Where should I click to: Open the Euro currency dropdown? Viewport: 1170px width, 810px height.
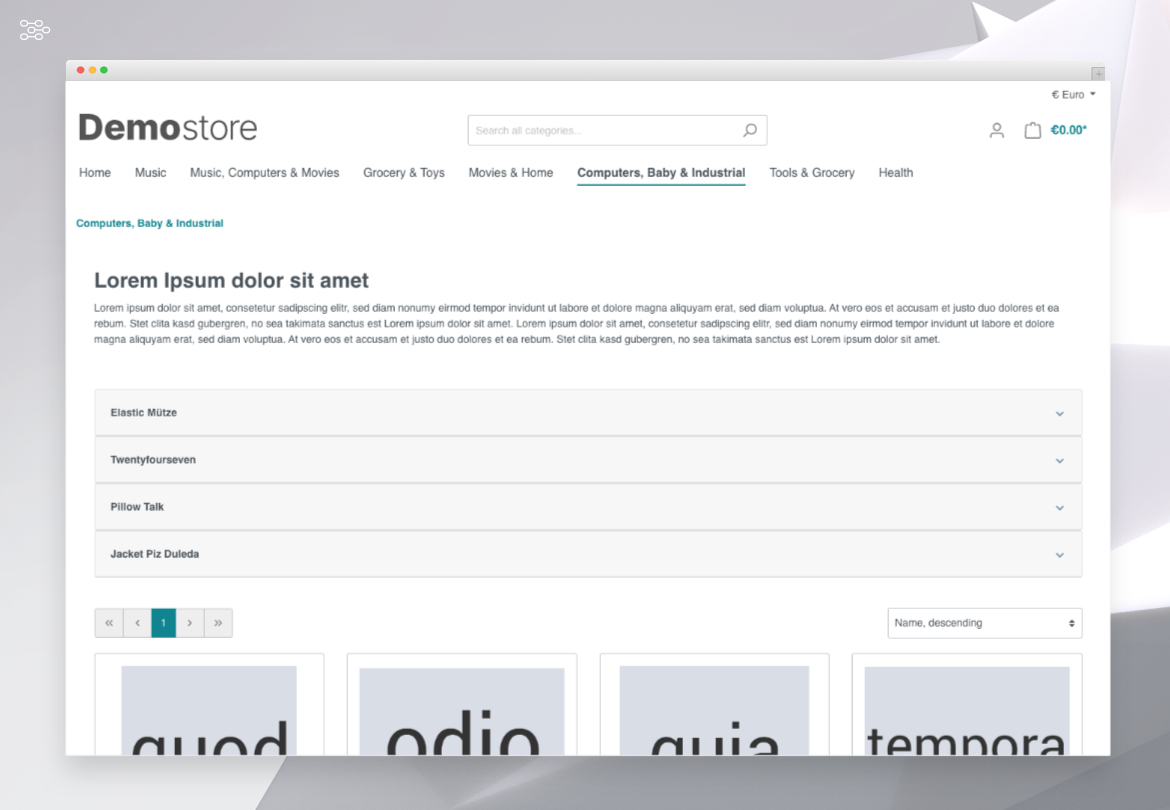(1073, 95)
